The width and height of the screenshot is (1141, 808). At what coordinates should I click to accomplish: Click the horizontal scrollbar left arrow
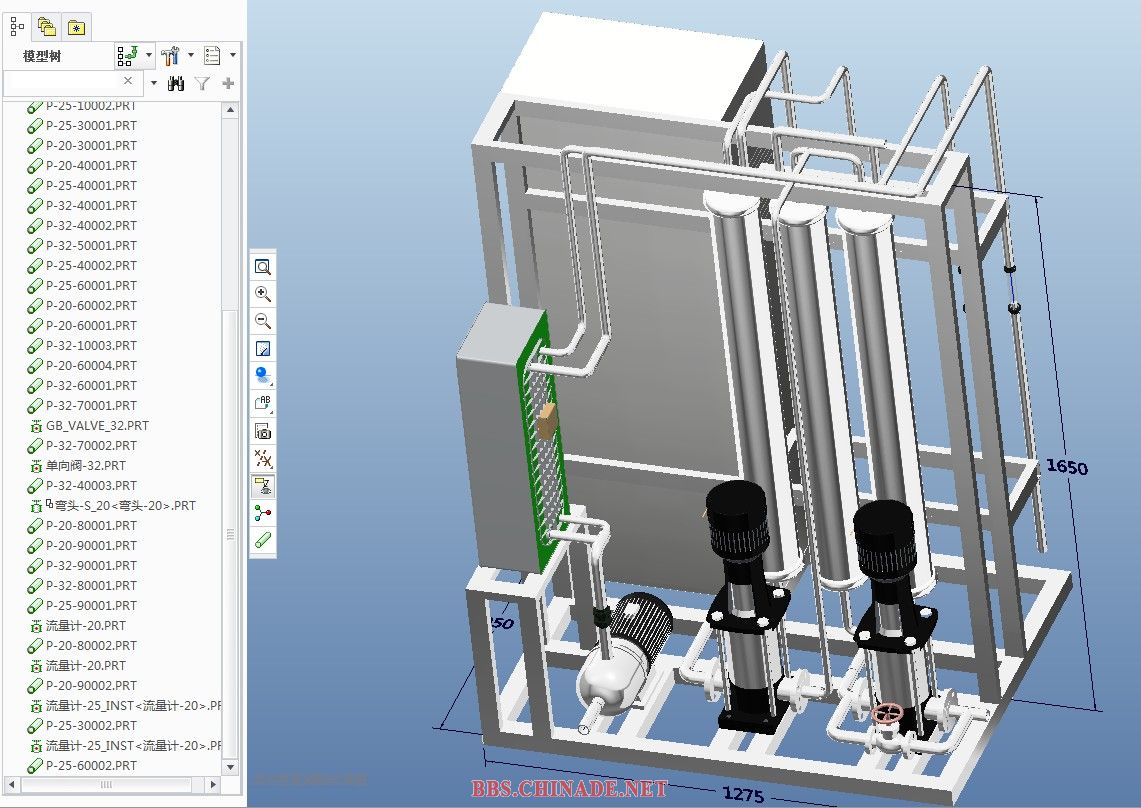(12, 785)
